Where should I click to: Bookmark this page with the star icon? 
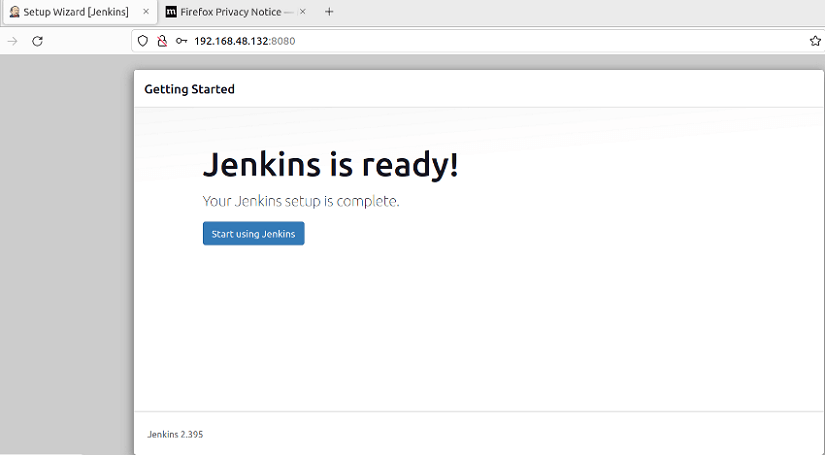815,41
